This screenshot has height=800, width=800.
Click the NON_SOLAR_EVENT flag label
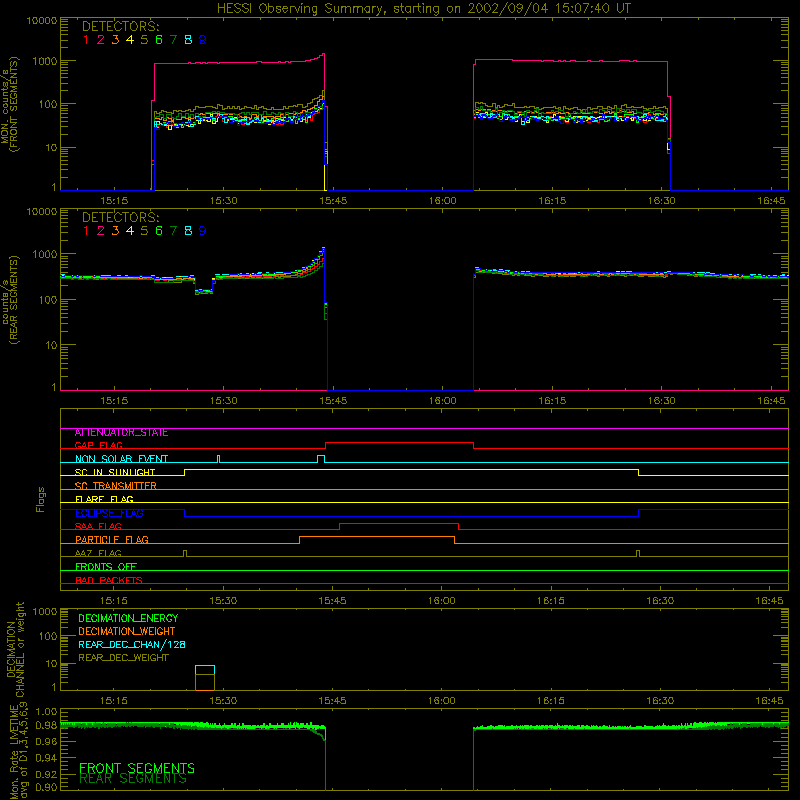pyautogui.click(x=121, y=459)
